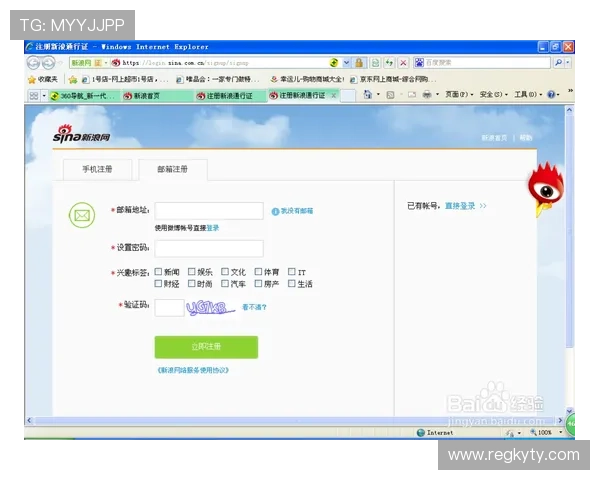600x480 pixels.
Task: Open the Quick Tabs grid icon
Action: (x=34, y=95)
